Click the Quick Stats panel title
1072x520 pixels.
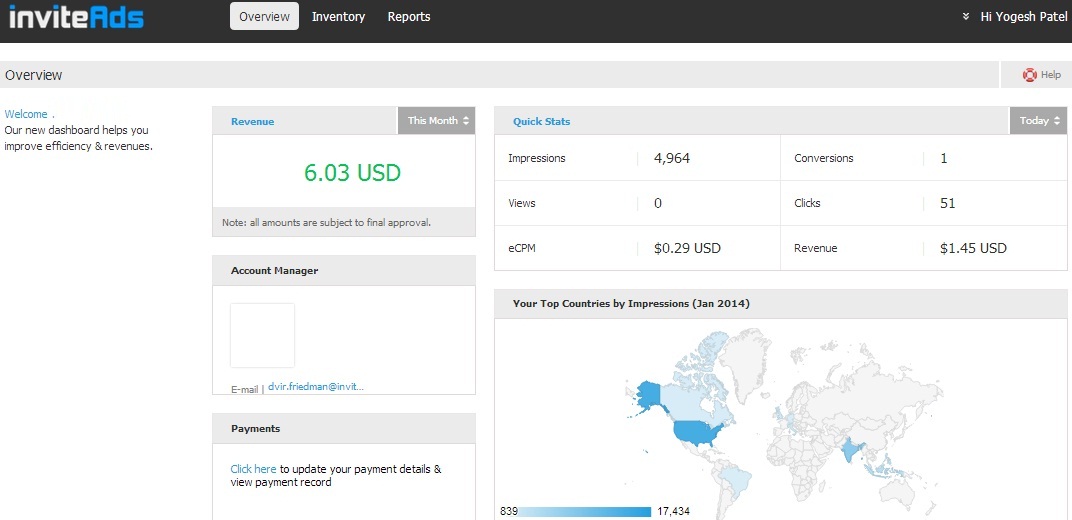click(541, 121)
